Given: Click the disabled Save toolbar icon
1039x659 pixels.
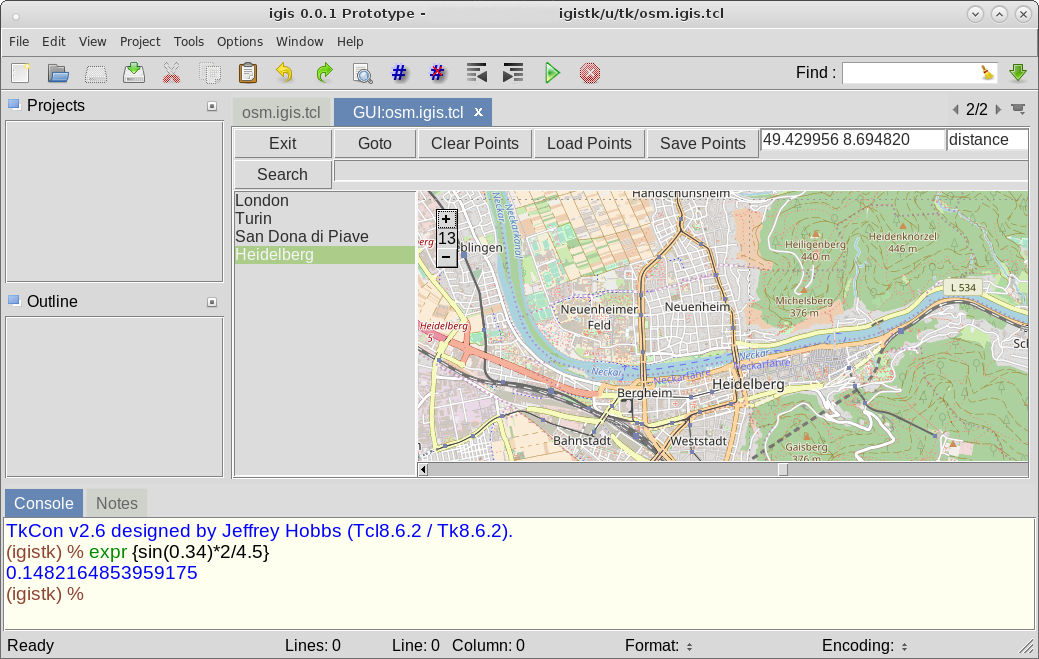Looking at the screenshot, I should tap(96, 73).
